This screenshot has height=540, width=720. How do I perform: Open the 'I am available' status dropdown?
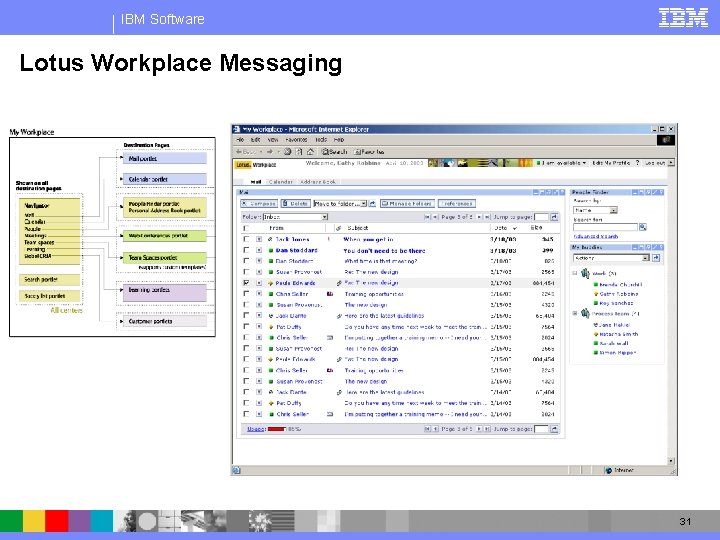[562, 163]
